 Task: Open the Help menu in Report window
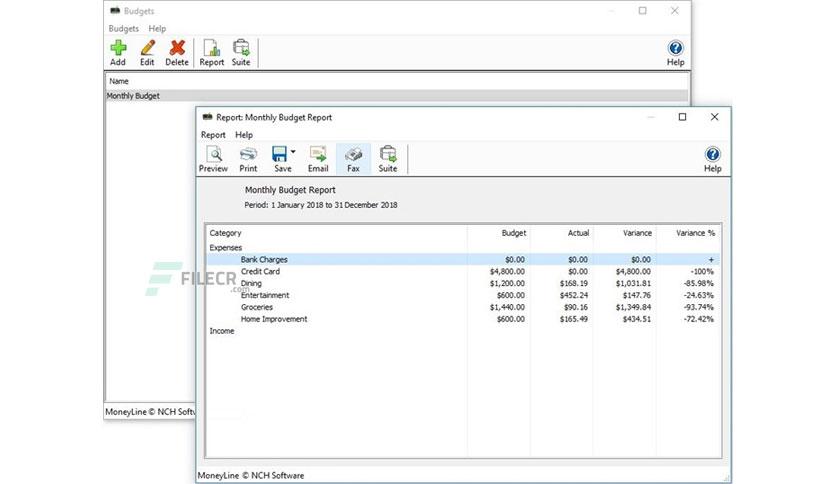click(x=244, y=135)
